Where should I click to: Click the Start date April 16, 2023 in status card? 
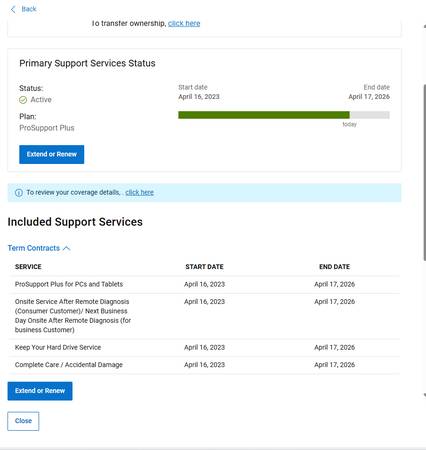click(199, 97)
